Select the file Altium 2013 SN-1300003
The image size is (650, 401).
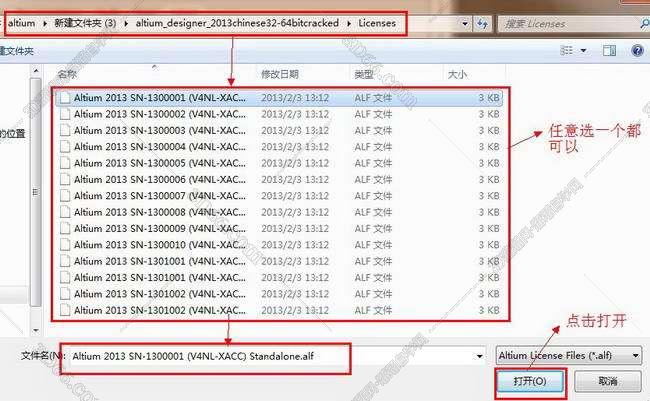(x=279, y=131)
